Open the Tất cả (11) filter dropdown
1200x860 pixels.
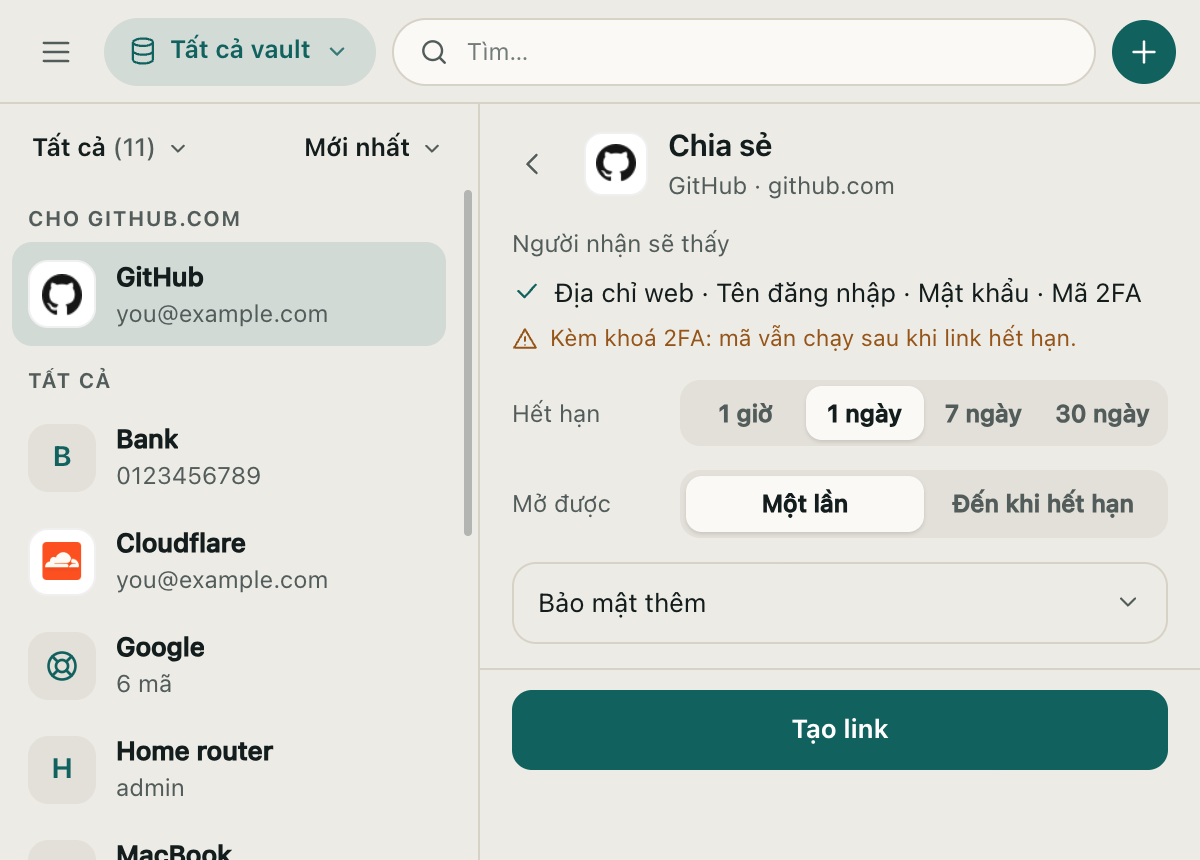click(x=110, y=148)
